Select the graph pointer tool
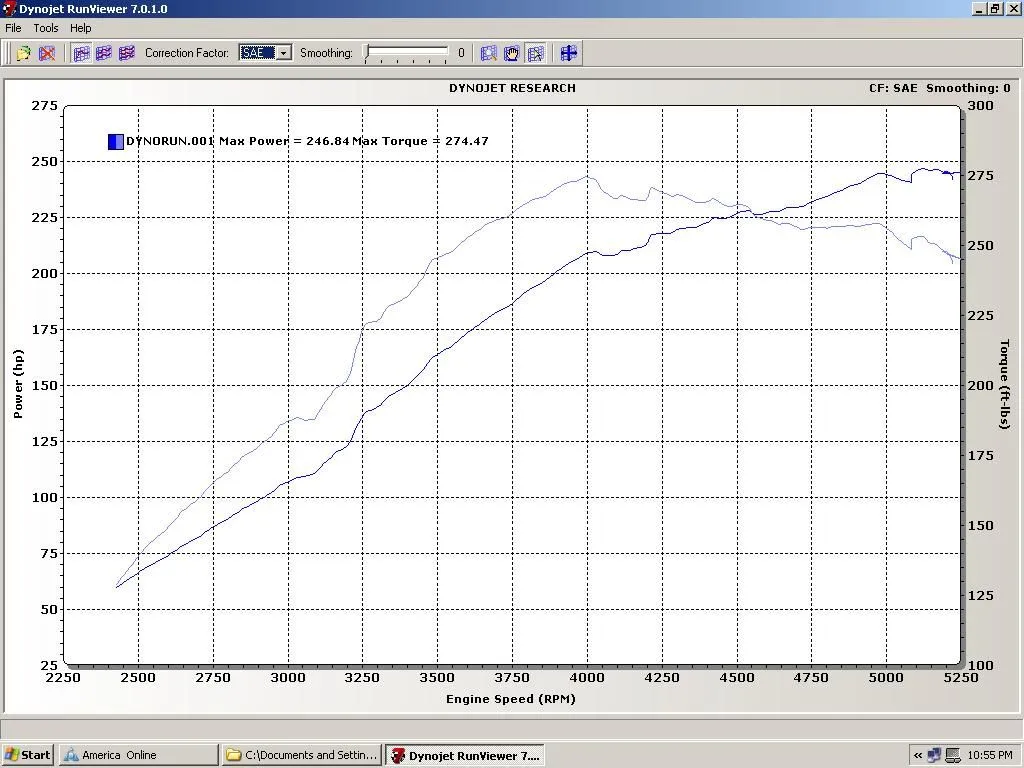Viewport: 1024px width, 768px height. [536, 53]
